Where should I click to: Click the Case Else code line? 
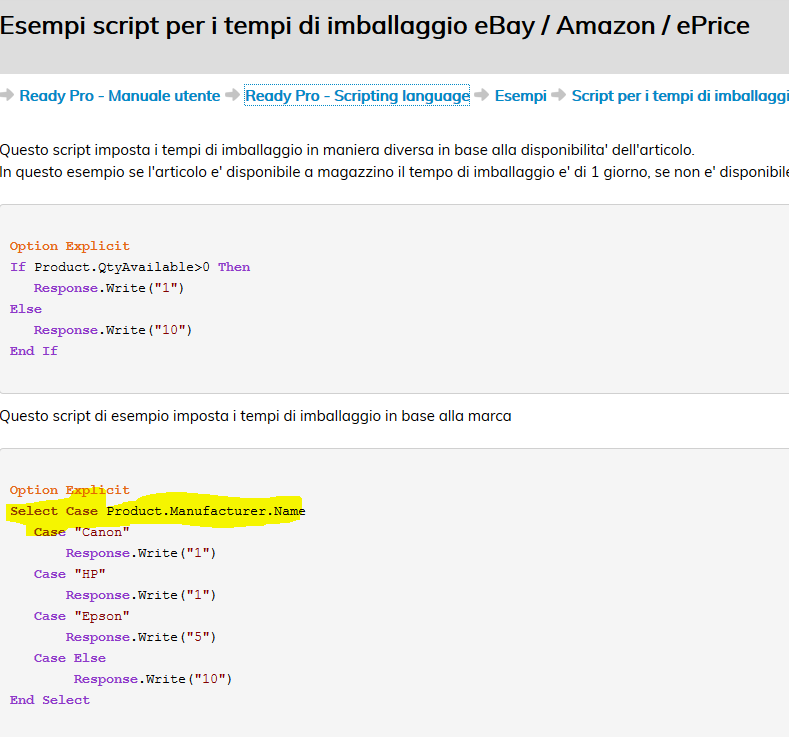(x=70, y=658)
